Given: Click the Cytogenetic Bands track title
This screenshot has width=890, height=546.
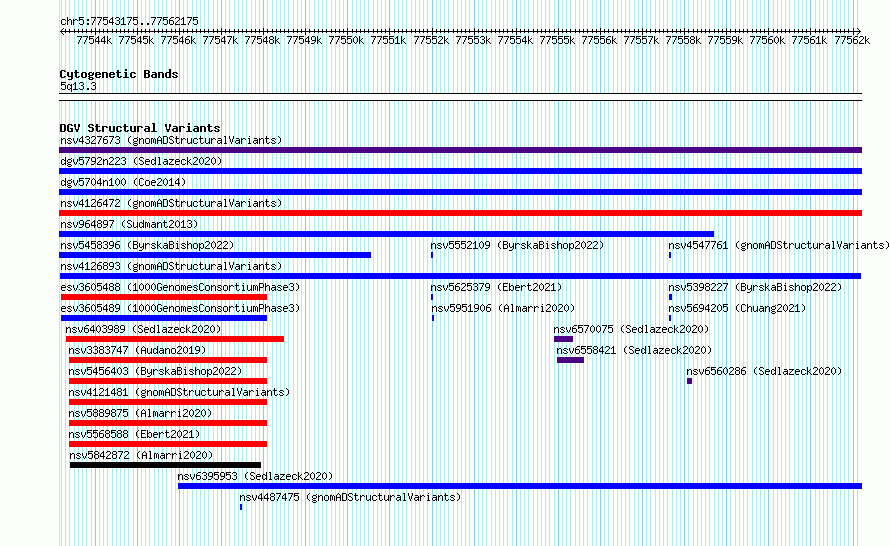Looking at the screenshot, I should [x=119, y=74].
